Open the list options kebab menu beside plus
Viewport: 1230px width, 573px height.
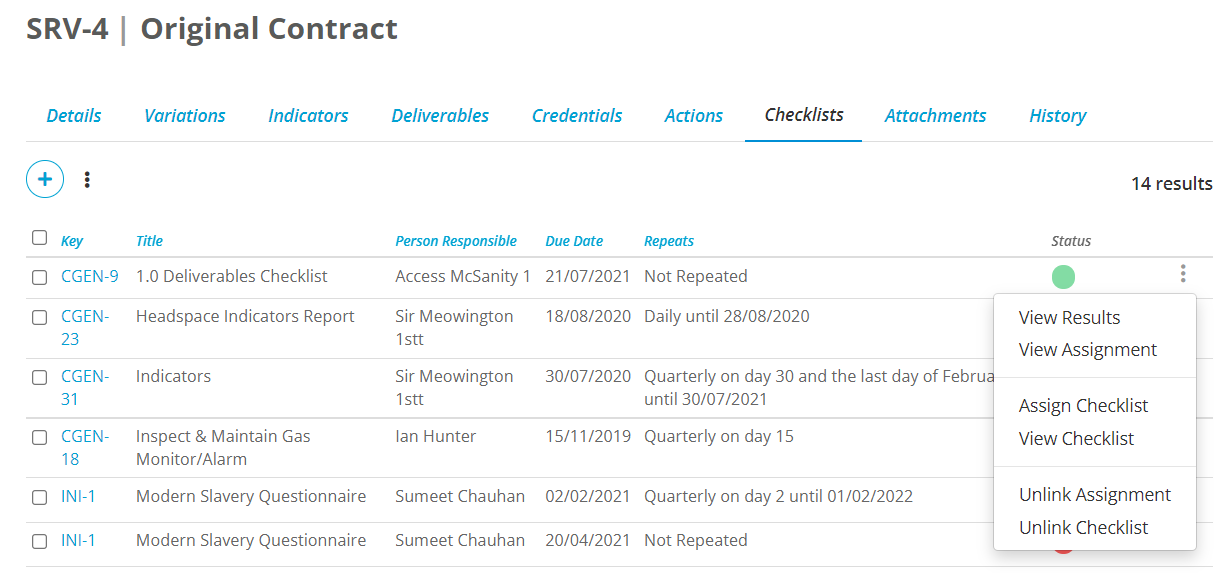pyautogui.click(x=88, y=180)
